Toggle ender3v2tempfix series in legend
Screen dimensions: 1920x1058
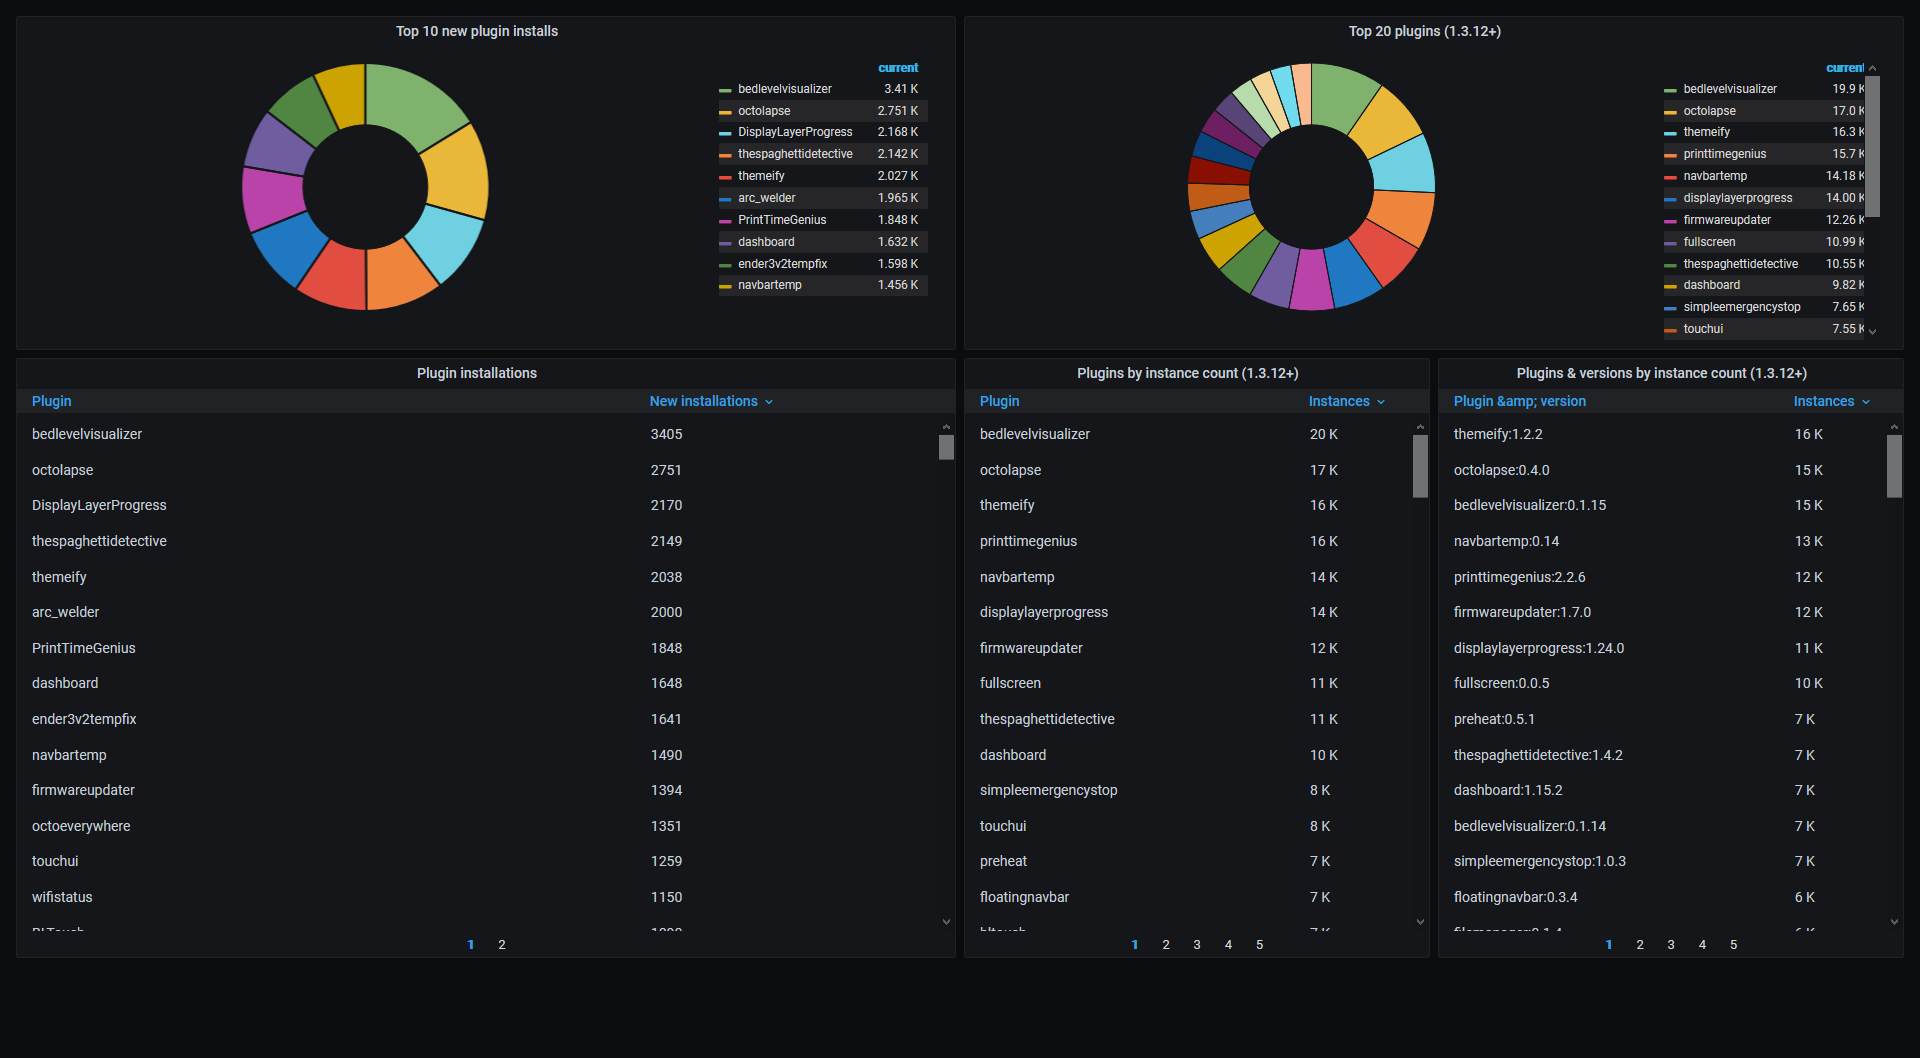(782, 264)
